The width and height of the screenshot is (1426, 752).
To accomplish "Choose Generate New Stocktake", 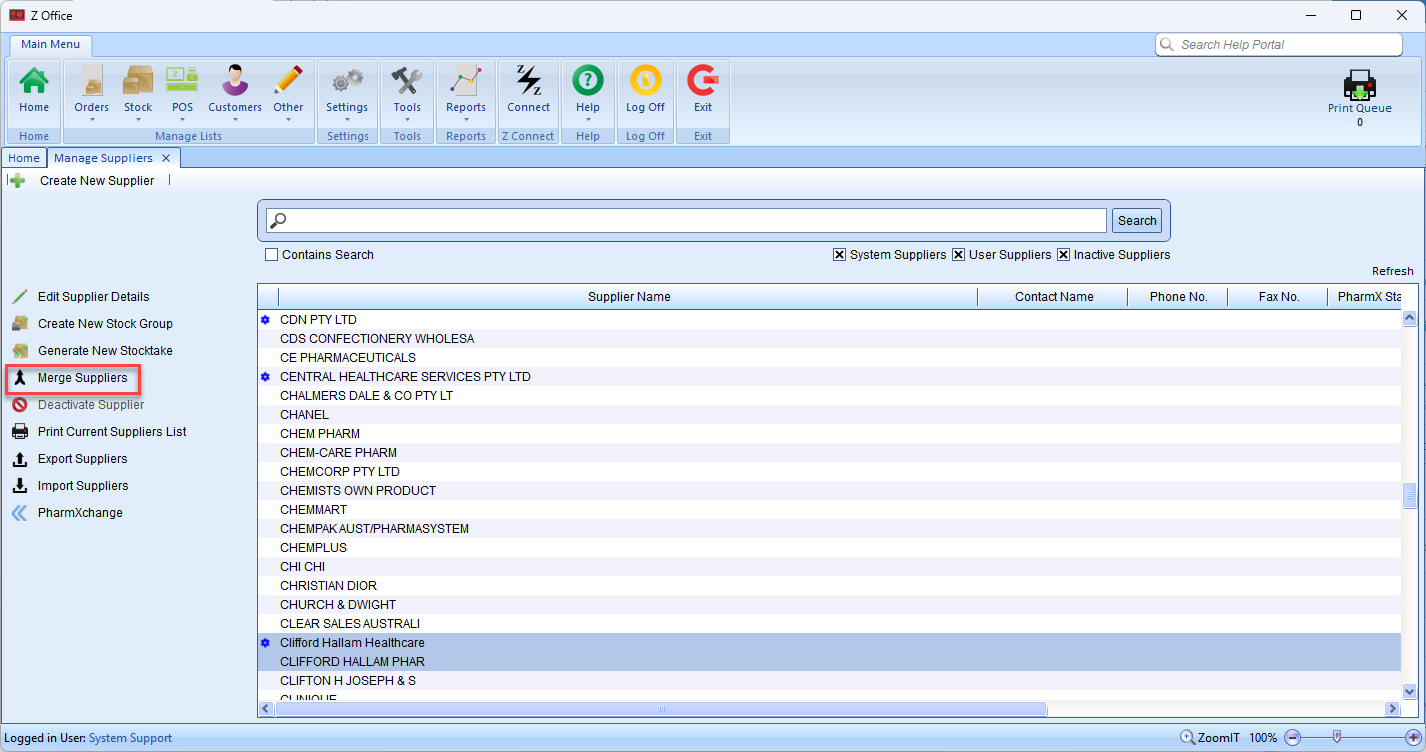I will (x=105, y=351).
